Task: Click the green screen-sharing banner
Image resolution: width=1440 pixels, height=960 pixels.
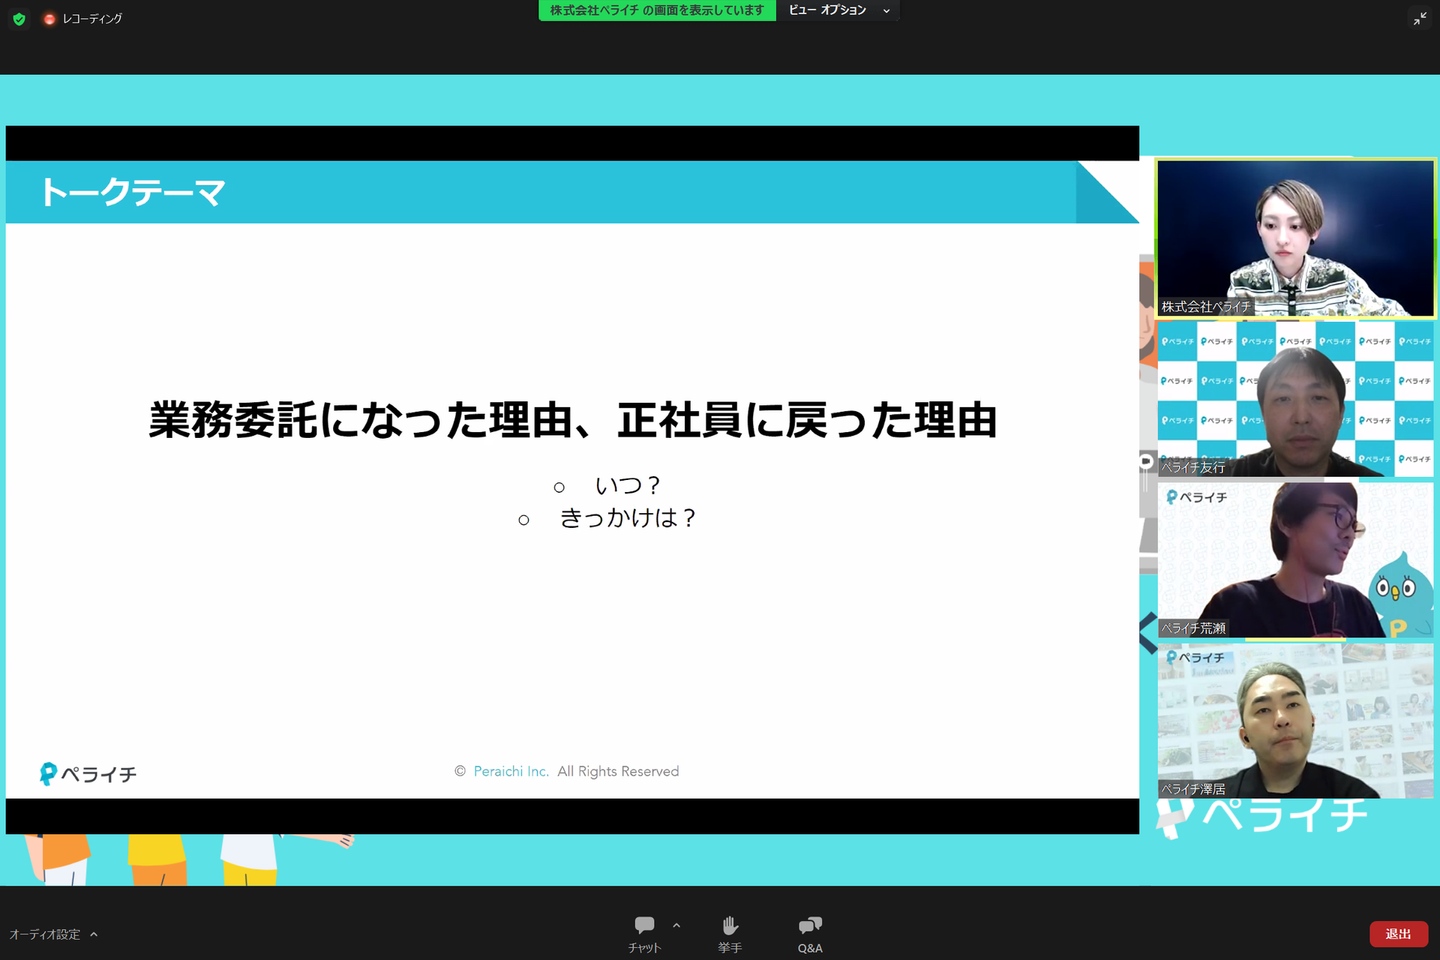Action: pyautogui.click(x=657, y=10)
